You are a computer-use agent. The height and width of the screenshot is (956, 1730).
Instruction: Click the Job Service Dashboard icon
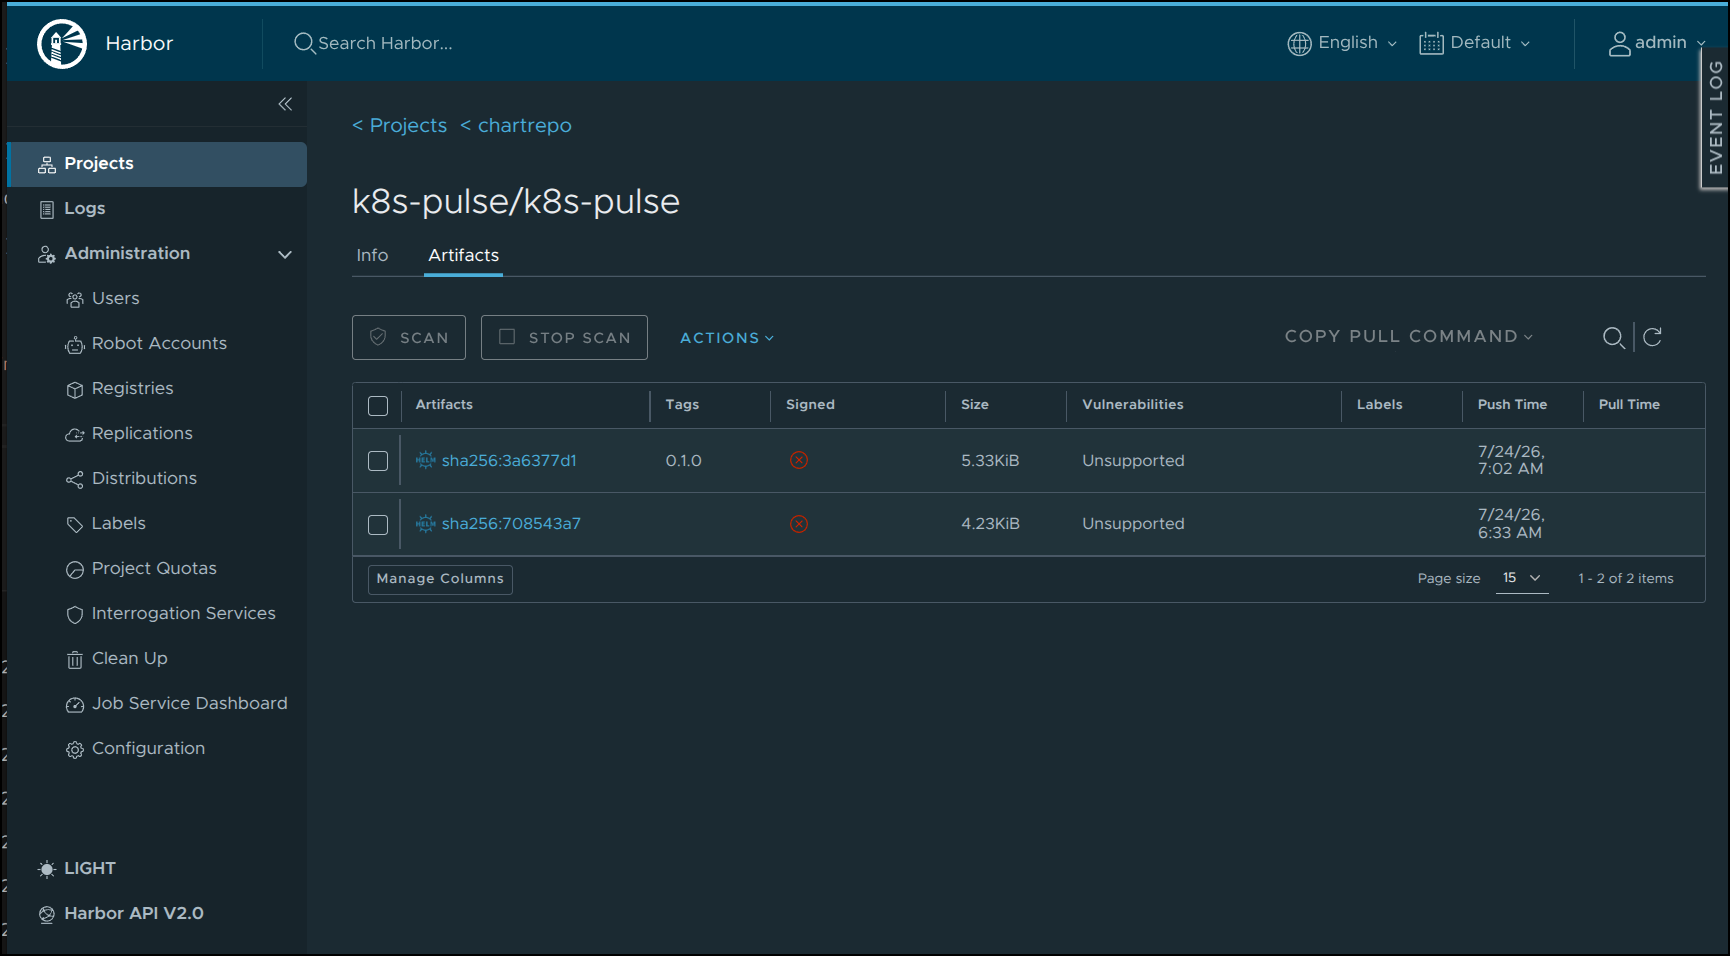pos(75,704)
